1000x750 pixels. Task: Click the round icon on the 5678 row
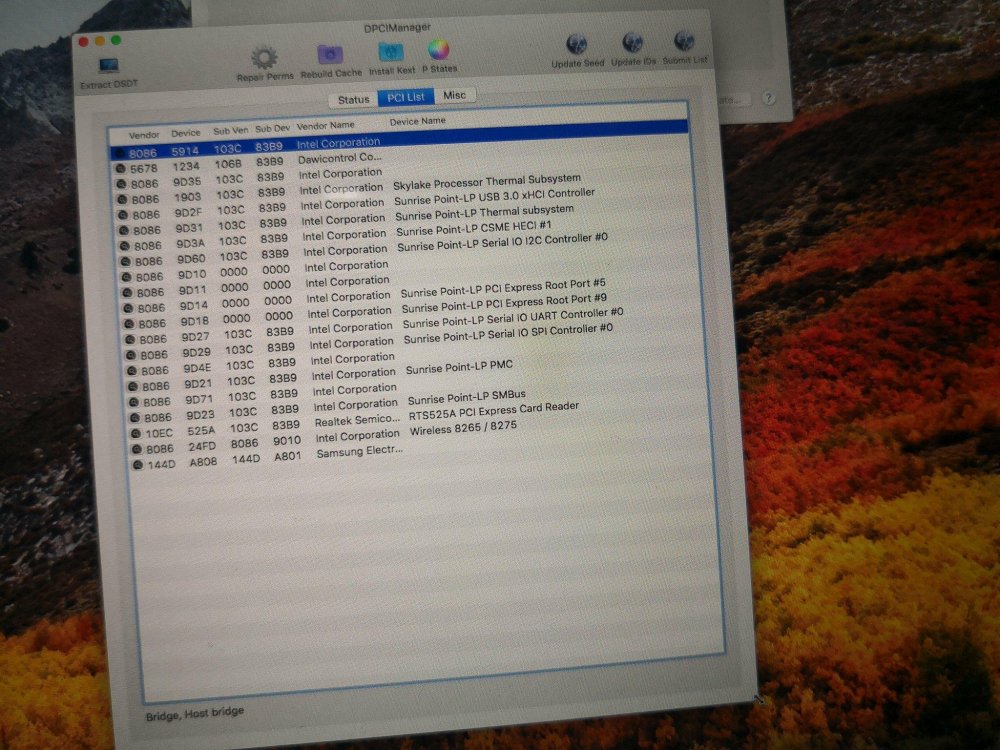point(120,169)
